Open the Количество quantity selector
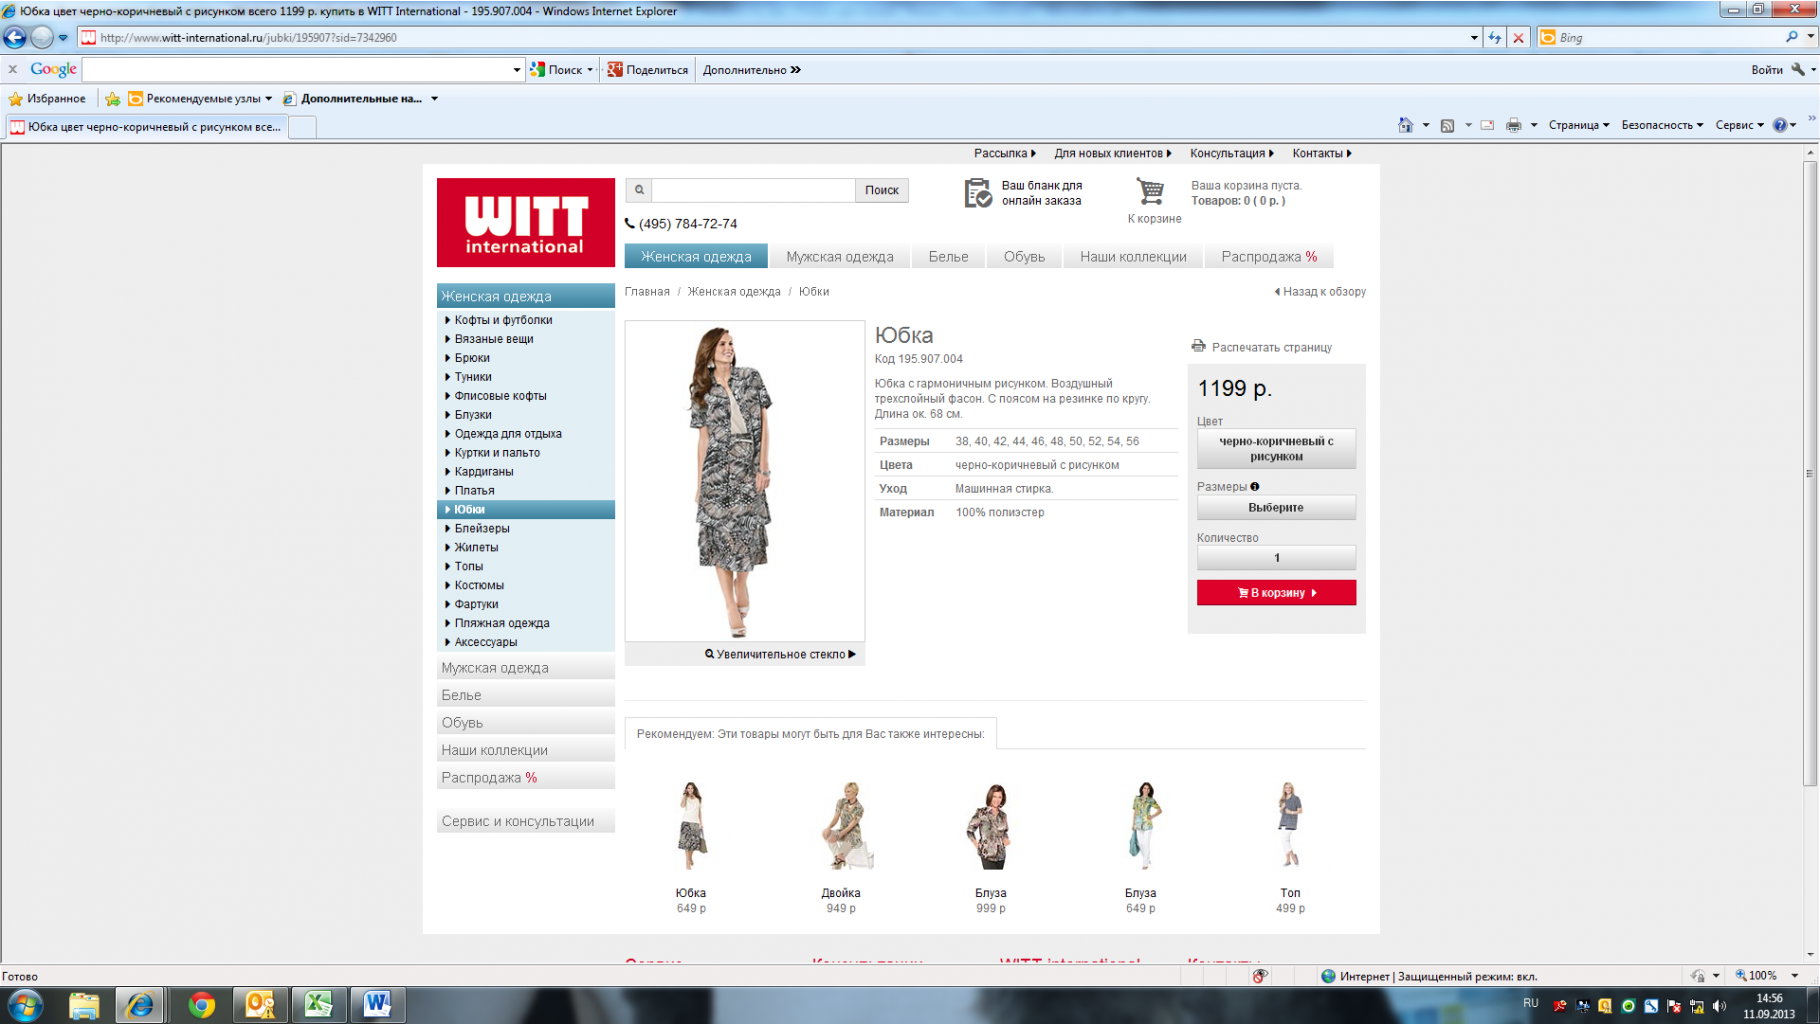Viewport: 1820px width, 1024px height. point(1276,558)
